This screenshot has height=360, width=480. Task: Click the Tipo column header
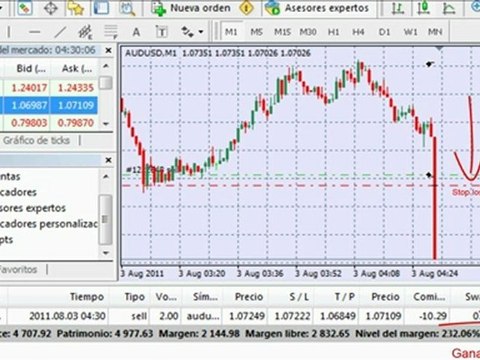(x=134, y=297)
